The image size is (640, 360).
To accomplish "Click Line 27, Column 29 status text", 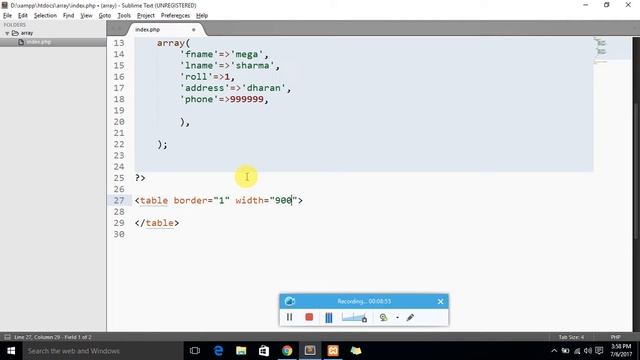I will click(53, 337).
